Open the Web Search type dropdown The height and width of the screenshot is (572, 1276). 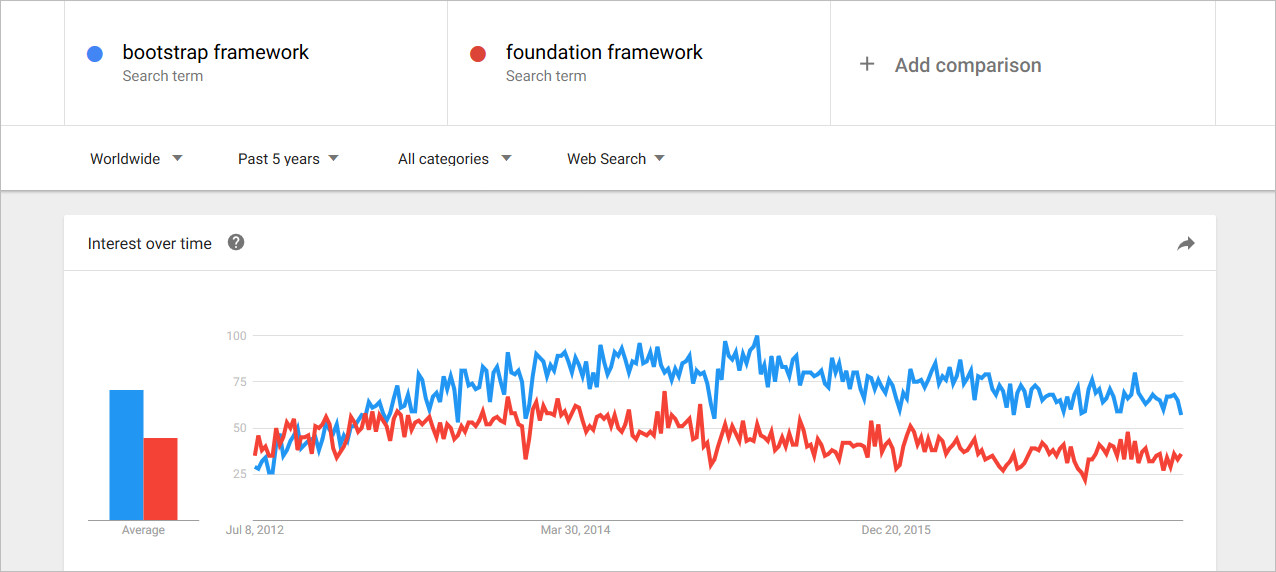(x=615, y=158)
